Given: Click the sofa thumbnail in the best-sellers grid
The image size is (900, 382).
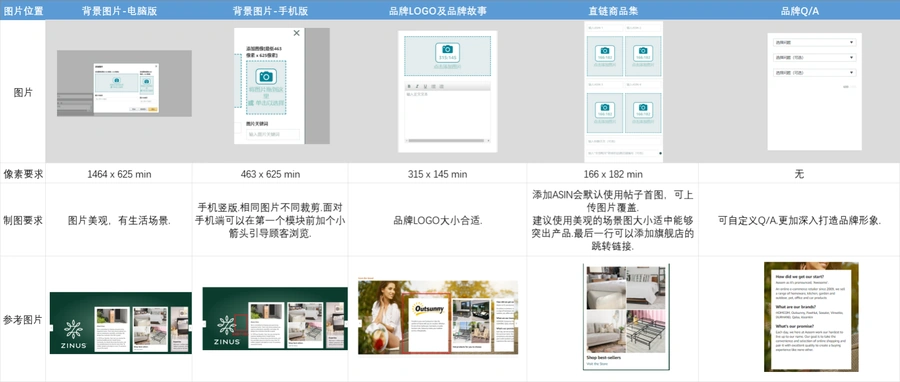Looking at the screenshot, I should coord(606,332).
